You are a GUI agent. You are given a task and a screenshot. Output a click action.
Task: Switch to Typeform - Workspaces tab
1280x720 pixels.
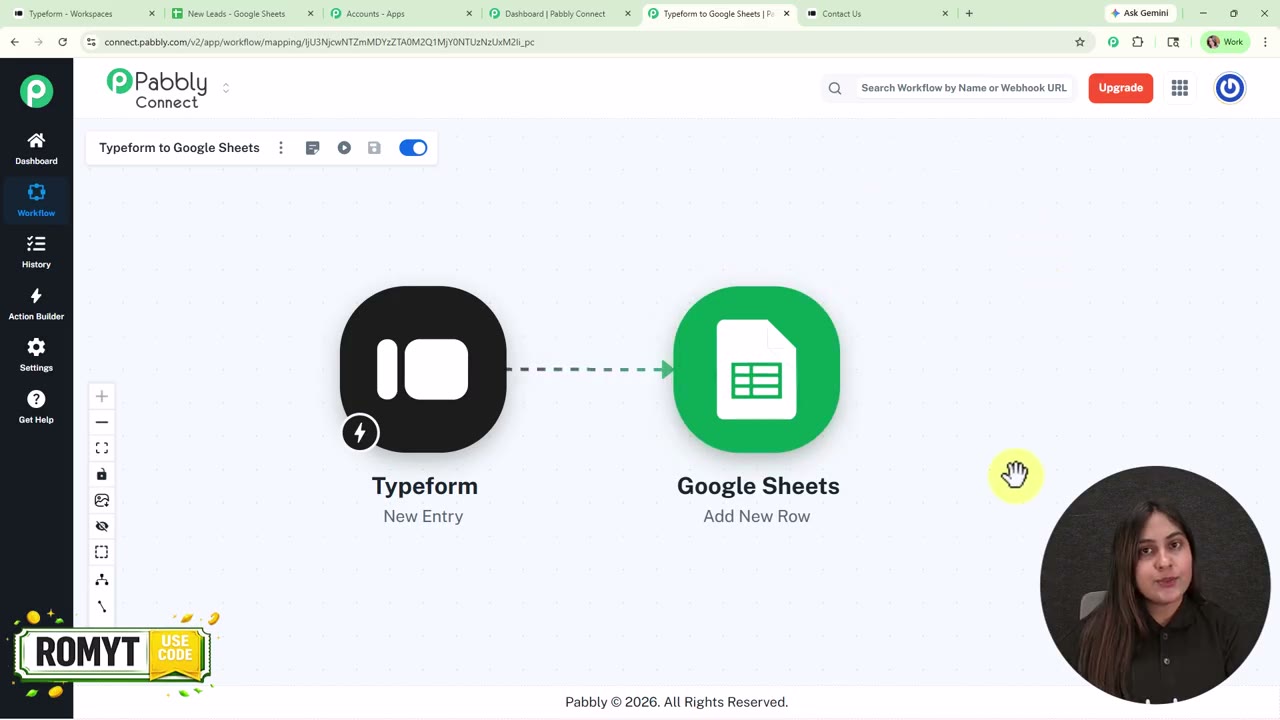click(82, 14)
